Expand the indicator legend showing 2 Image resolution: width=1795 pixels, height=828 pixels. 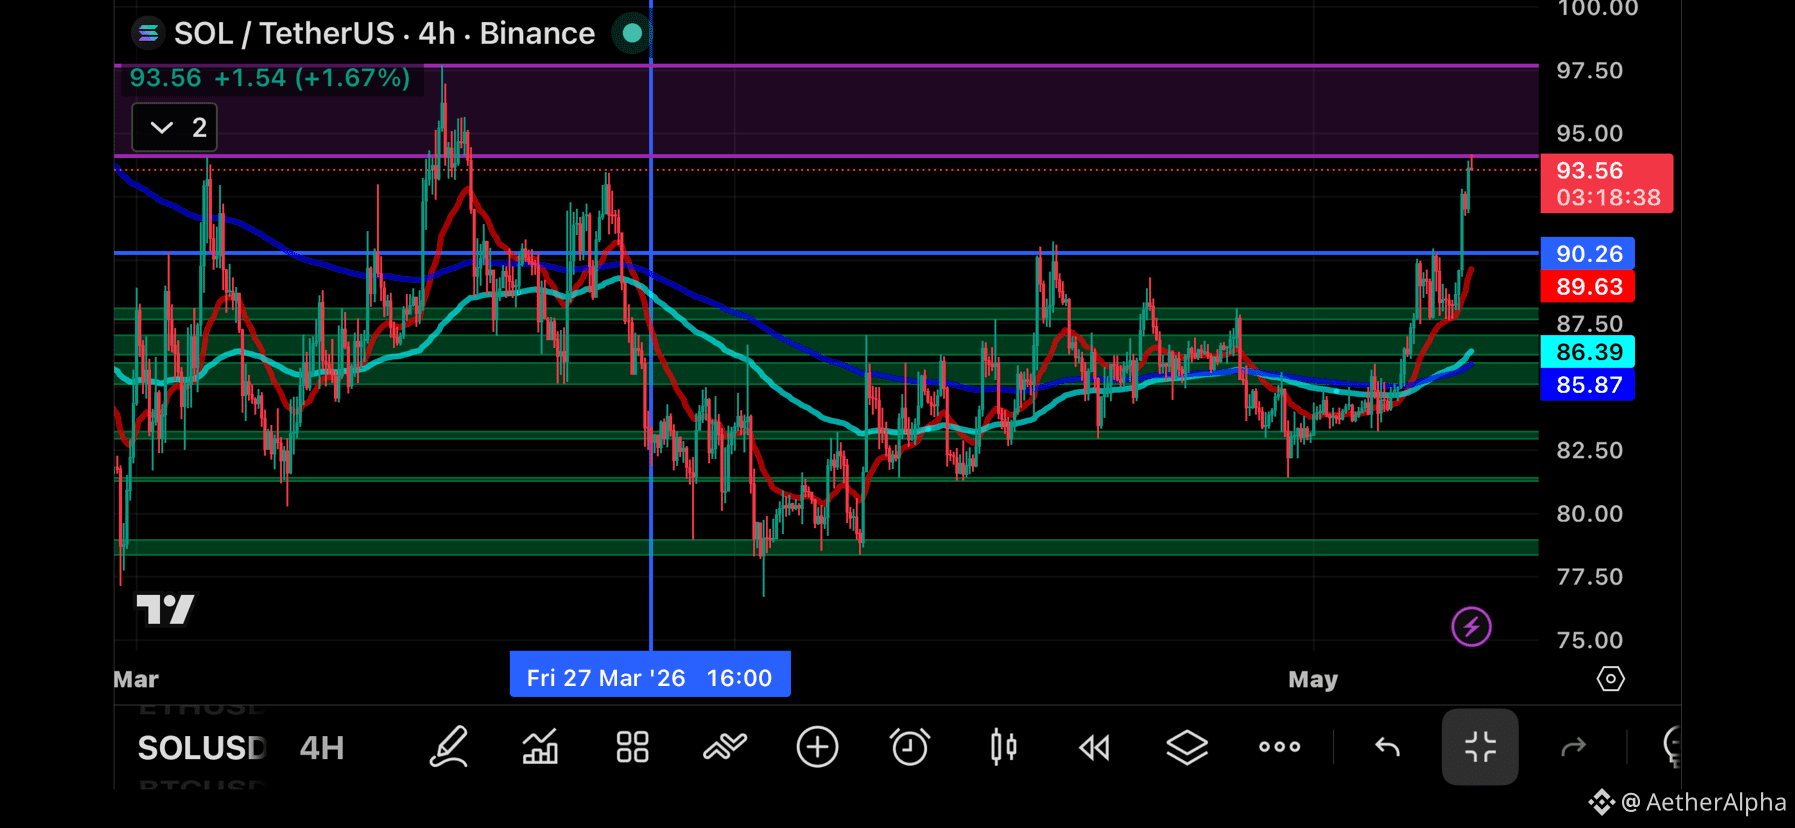[x=175, y=128]
